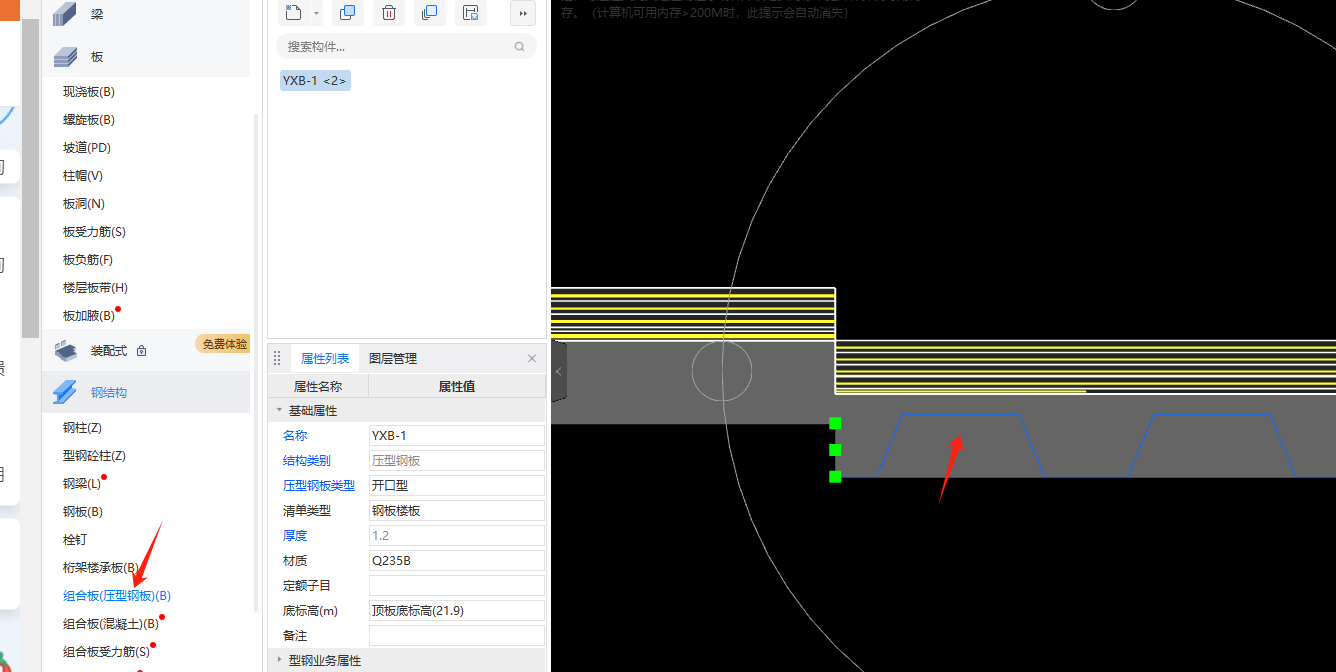The height and width of the screenshot is (672, 1336).
Task: Select 柱帽(V) in the tree
Action: pyautogui.click(x=83, y=176)
